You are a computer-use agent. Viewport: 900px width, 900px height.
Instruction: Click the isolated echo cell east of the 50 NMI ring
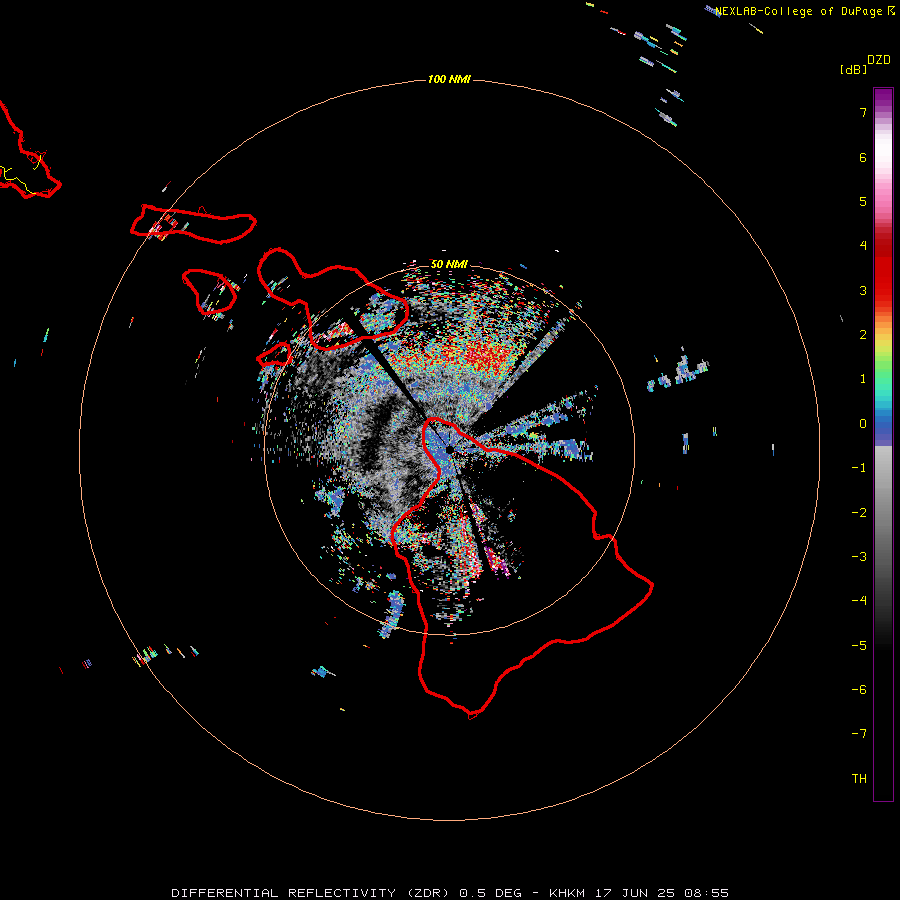coord(679,372)
